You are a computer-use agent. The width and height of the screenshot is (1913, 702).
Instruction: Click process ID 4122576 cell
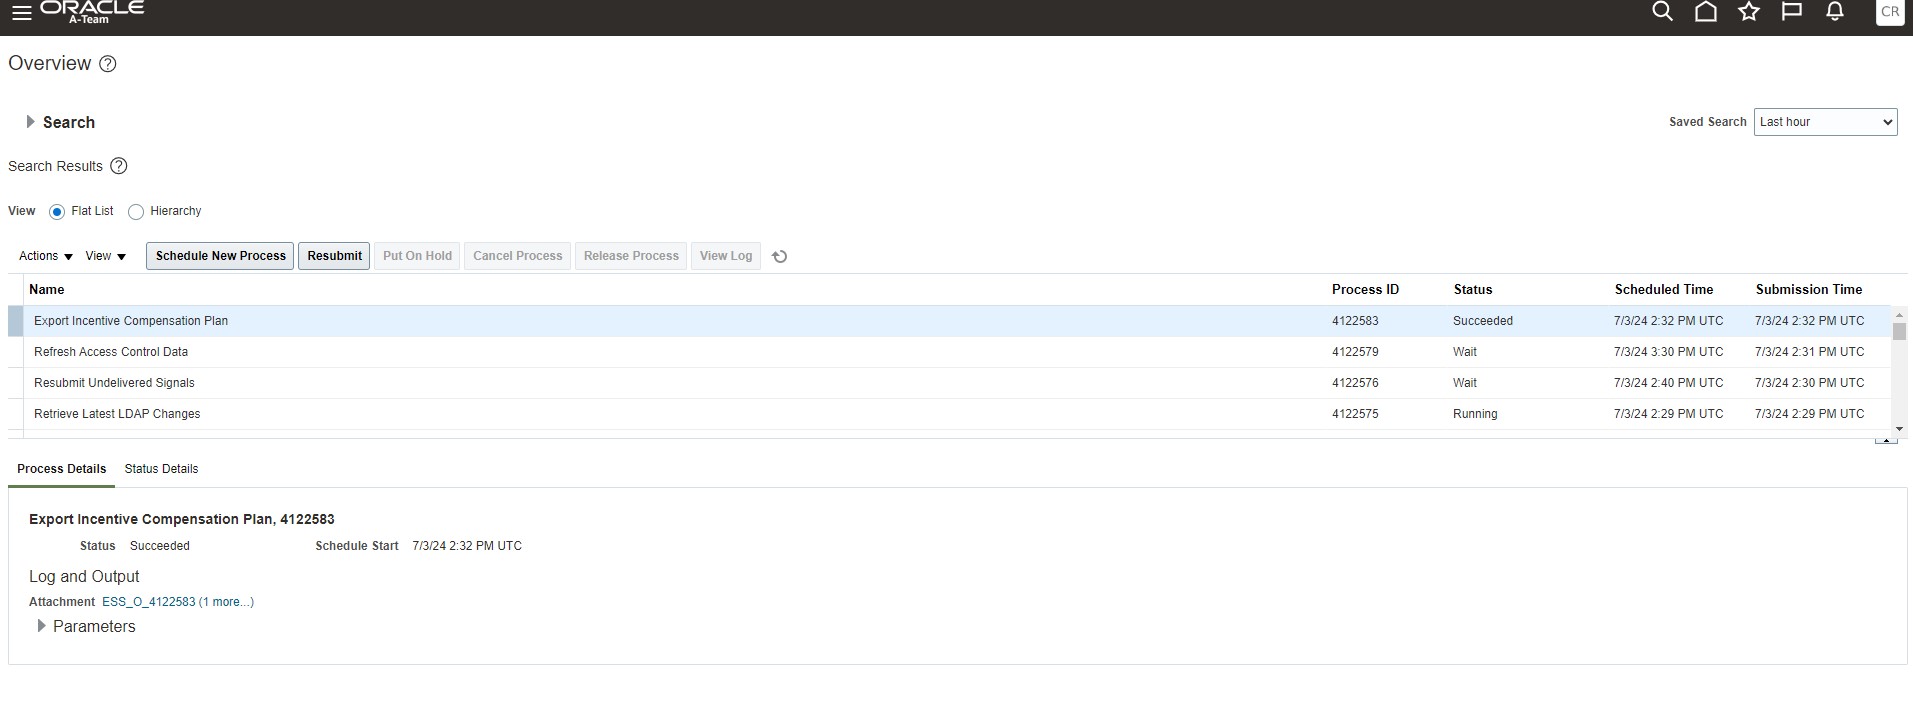1355,383
